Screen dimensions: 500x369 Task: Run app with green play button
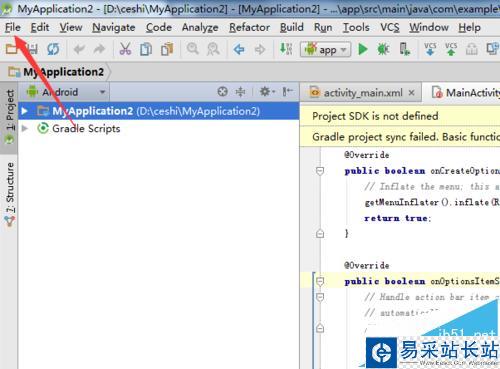363,50
